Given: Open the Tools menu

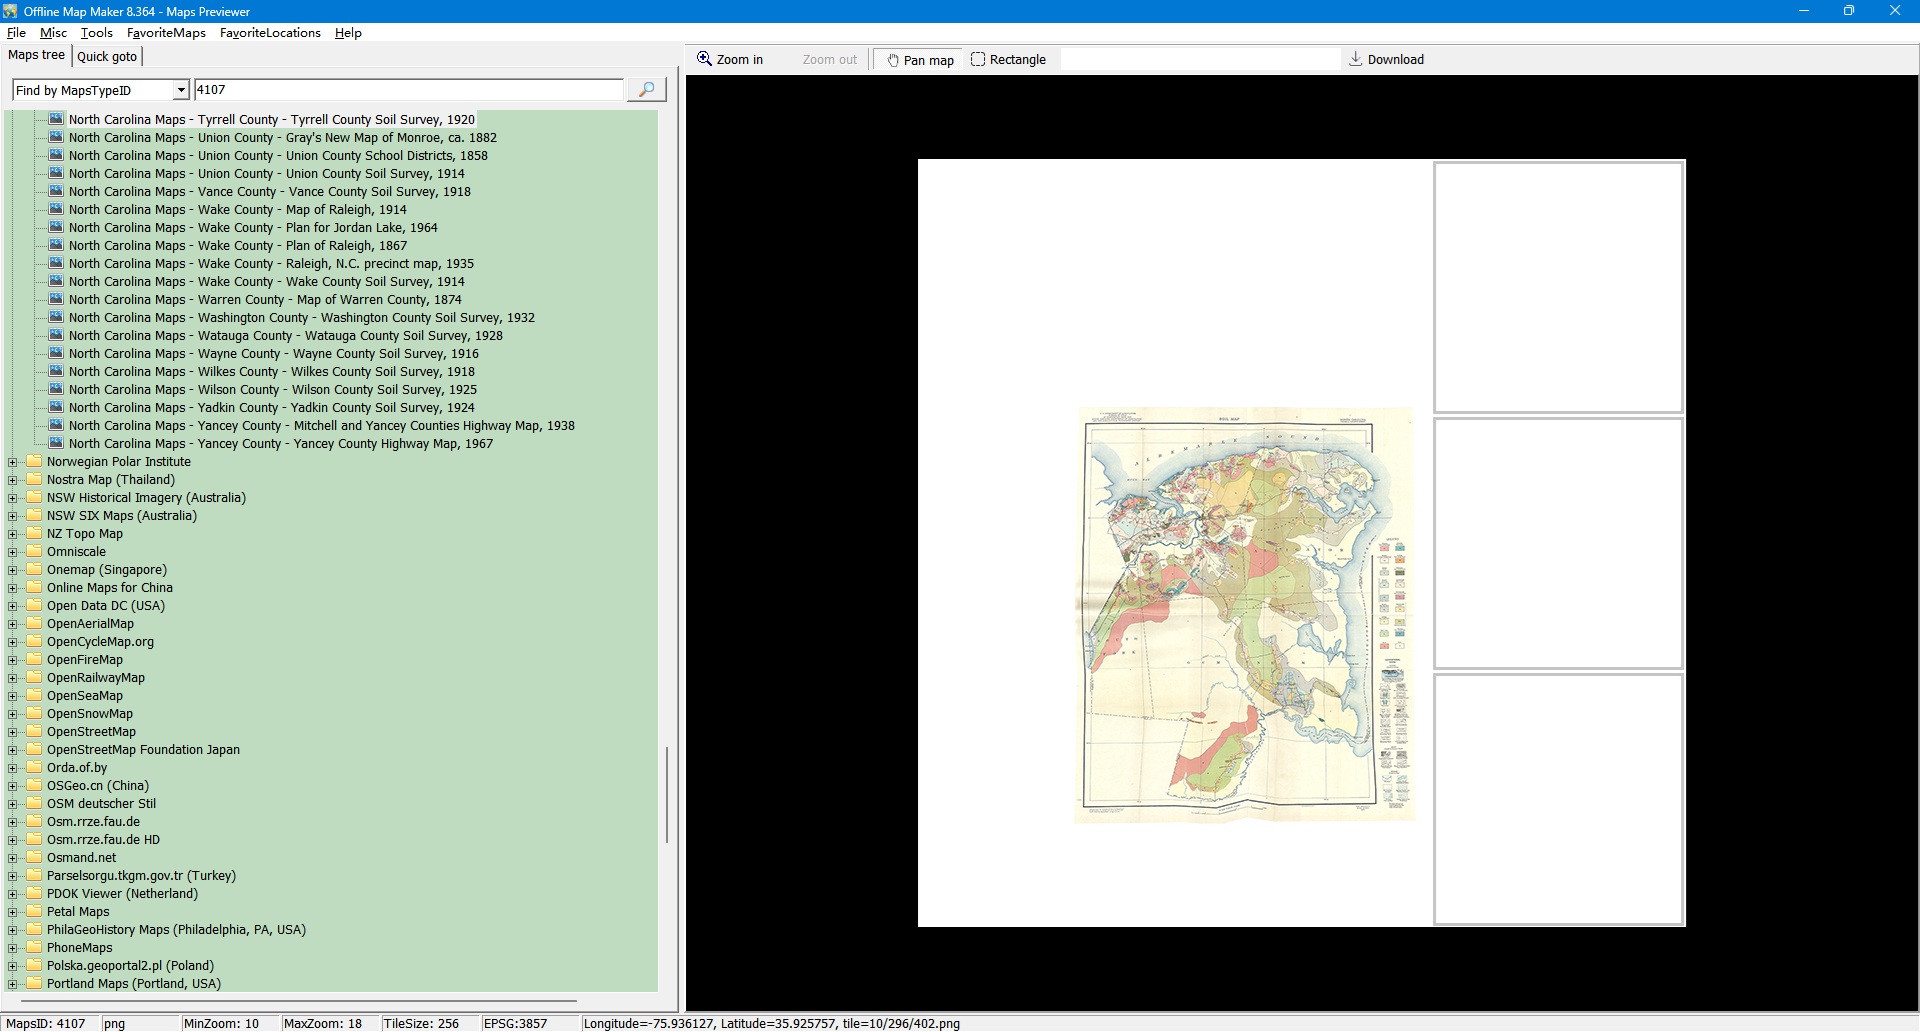Looking at the screenshot, I should [x=96, y=33].
